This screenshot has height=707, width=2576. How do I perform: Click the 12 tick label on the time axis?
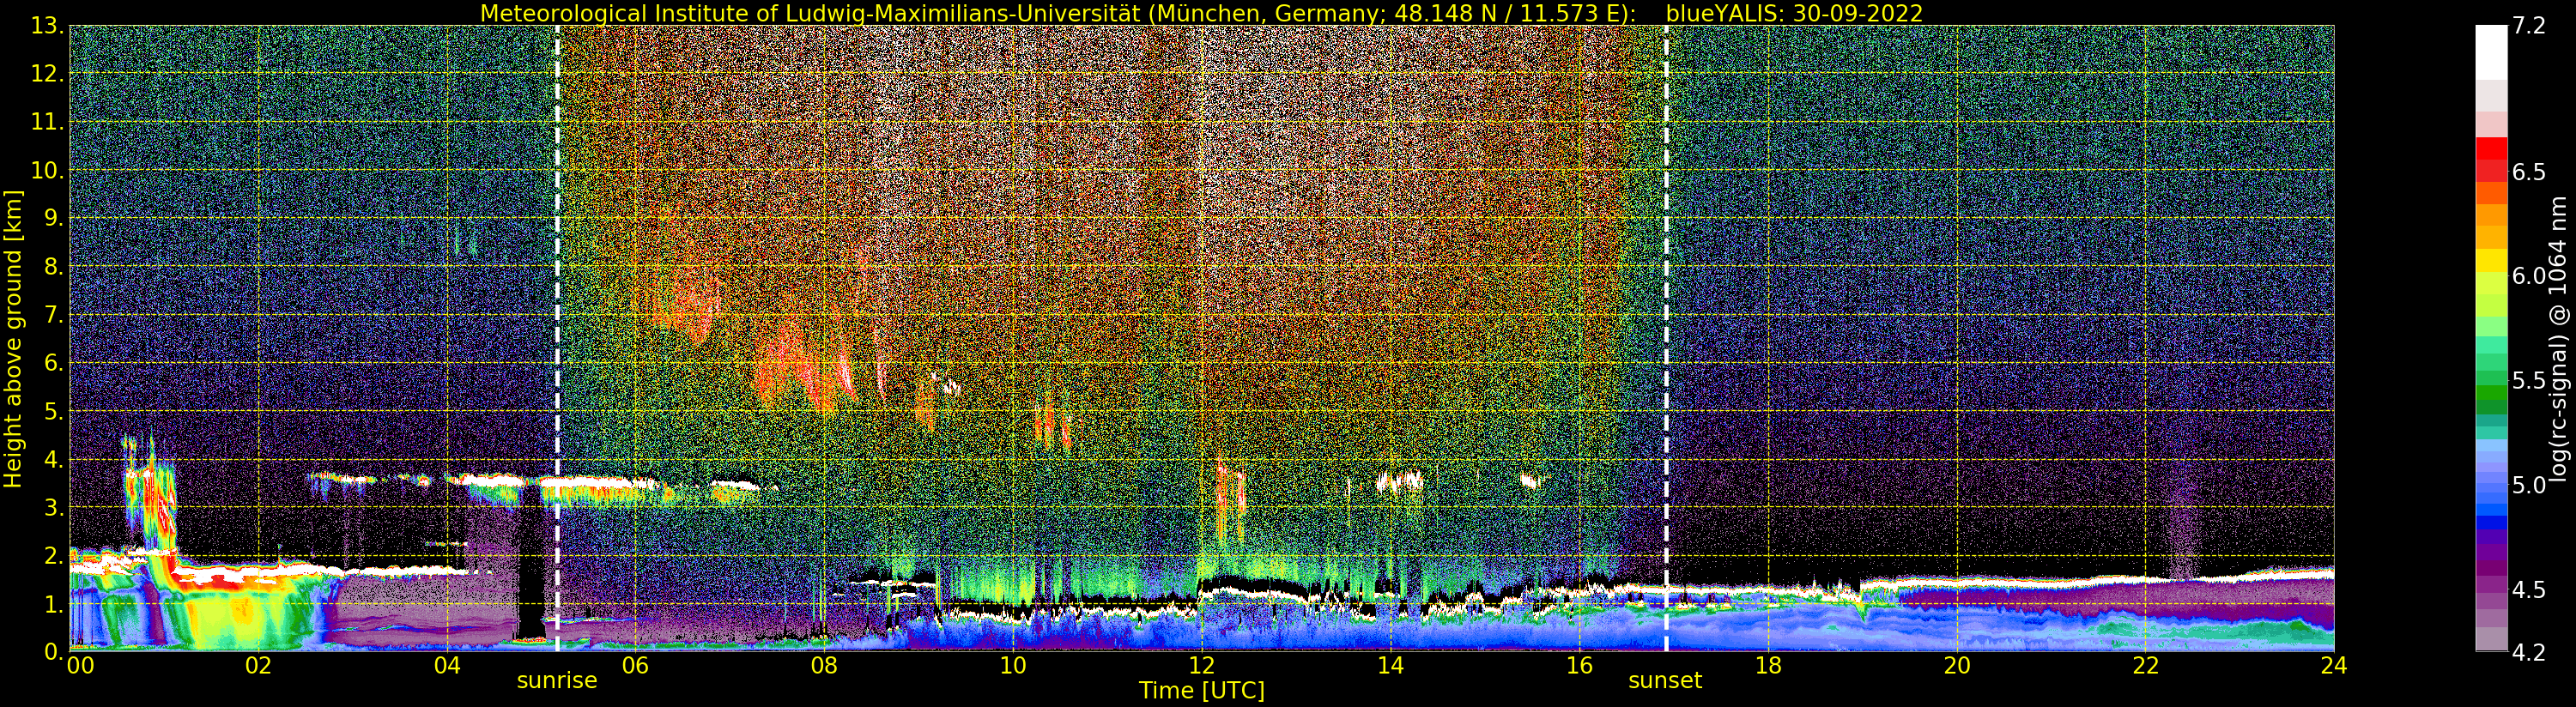tap(1202, 666)
